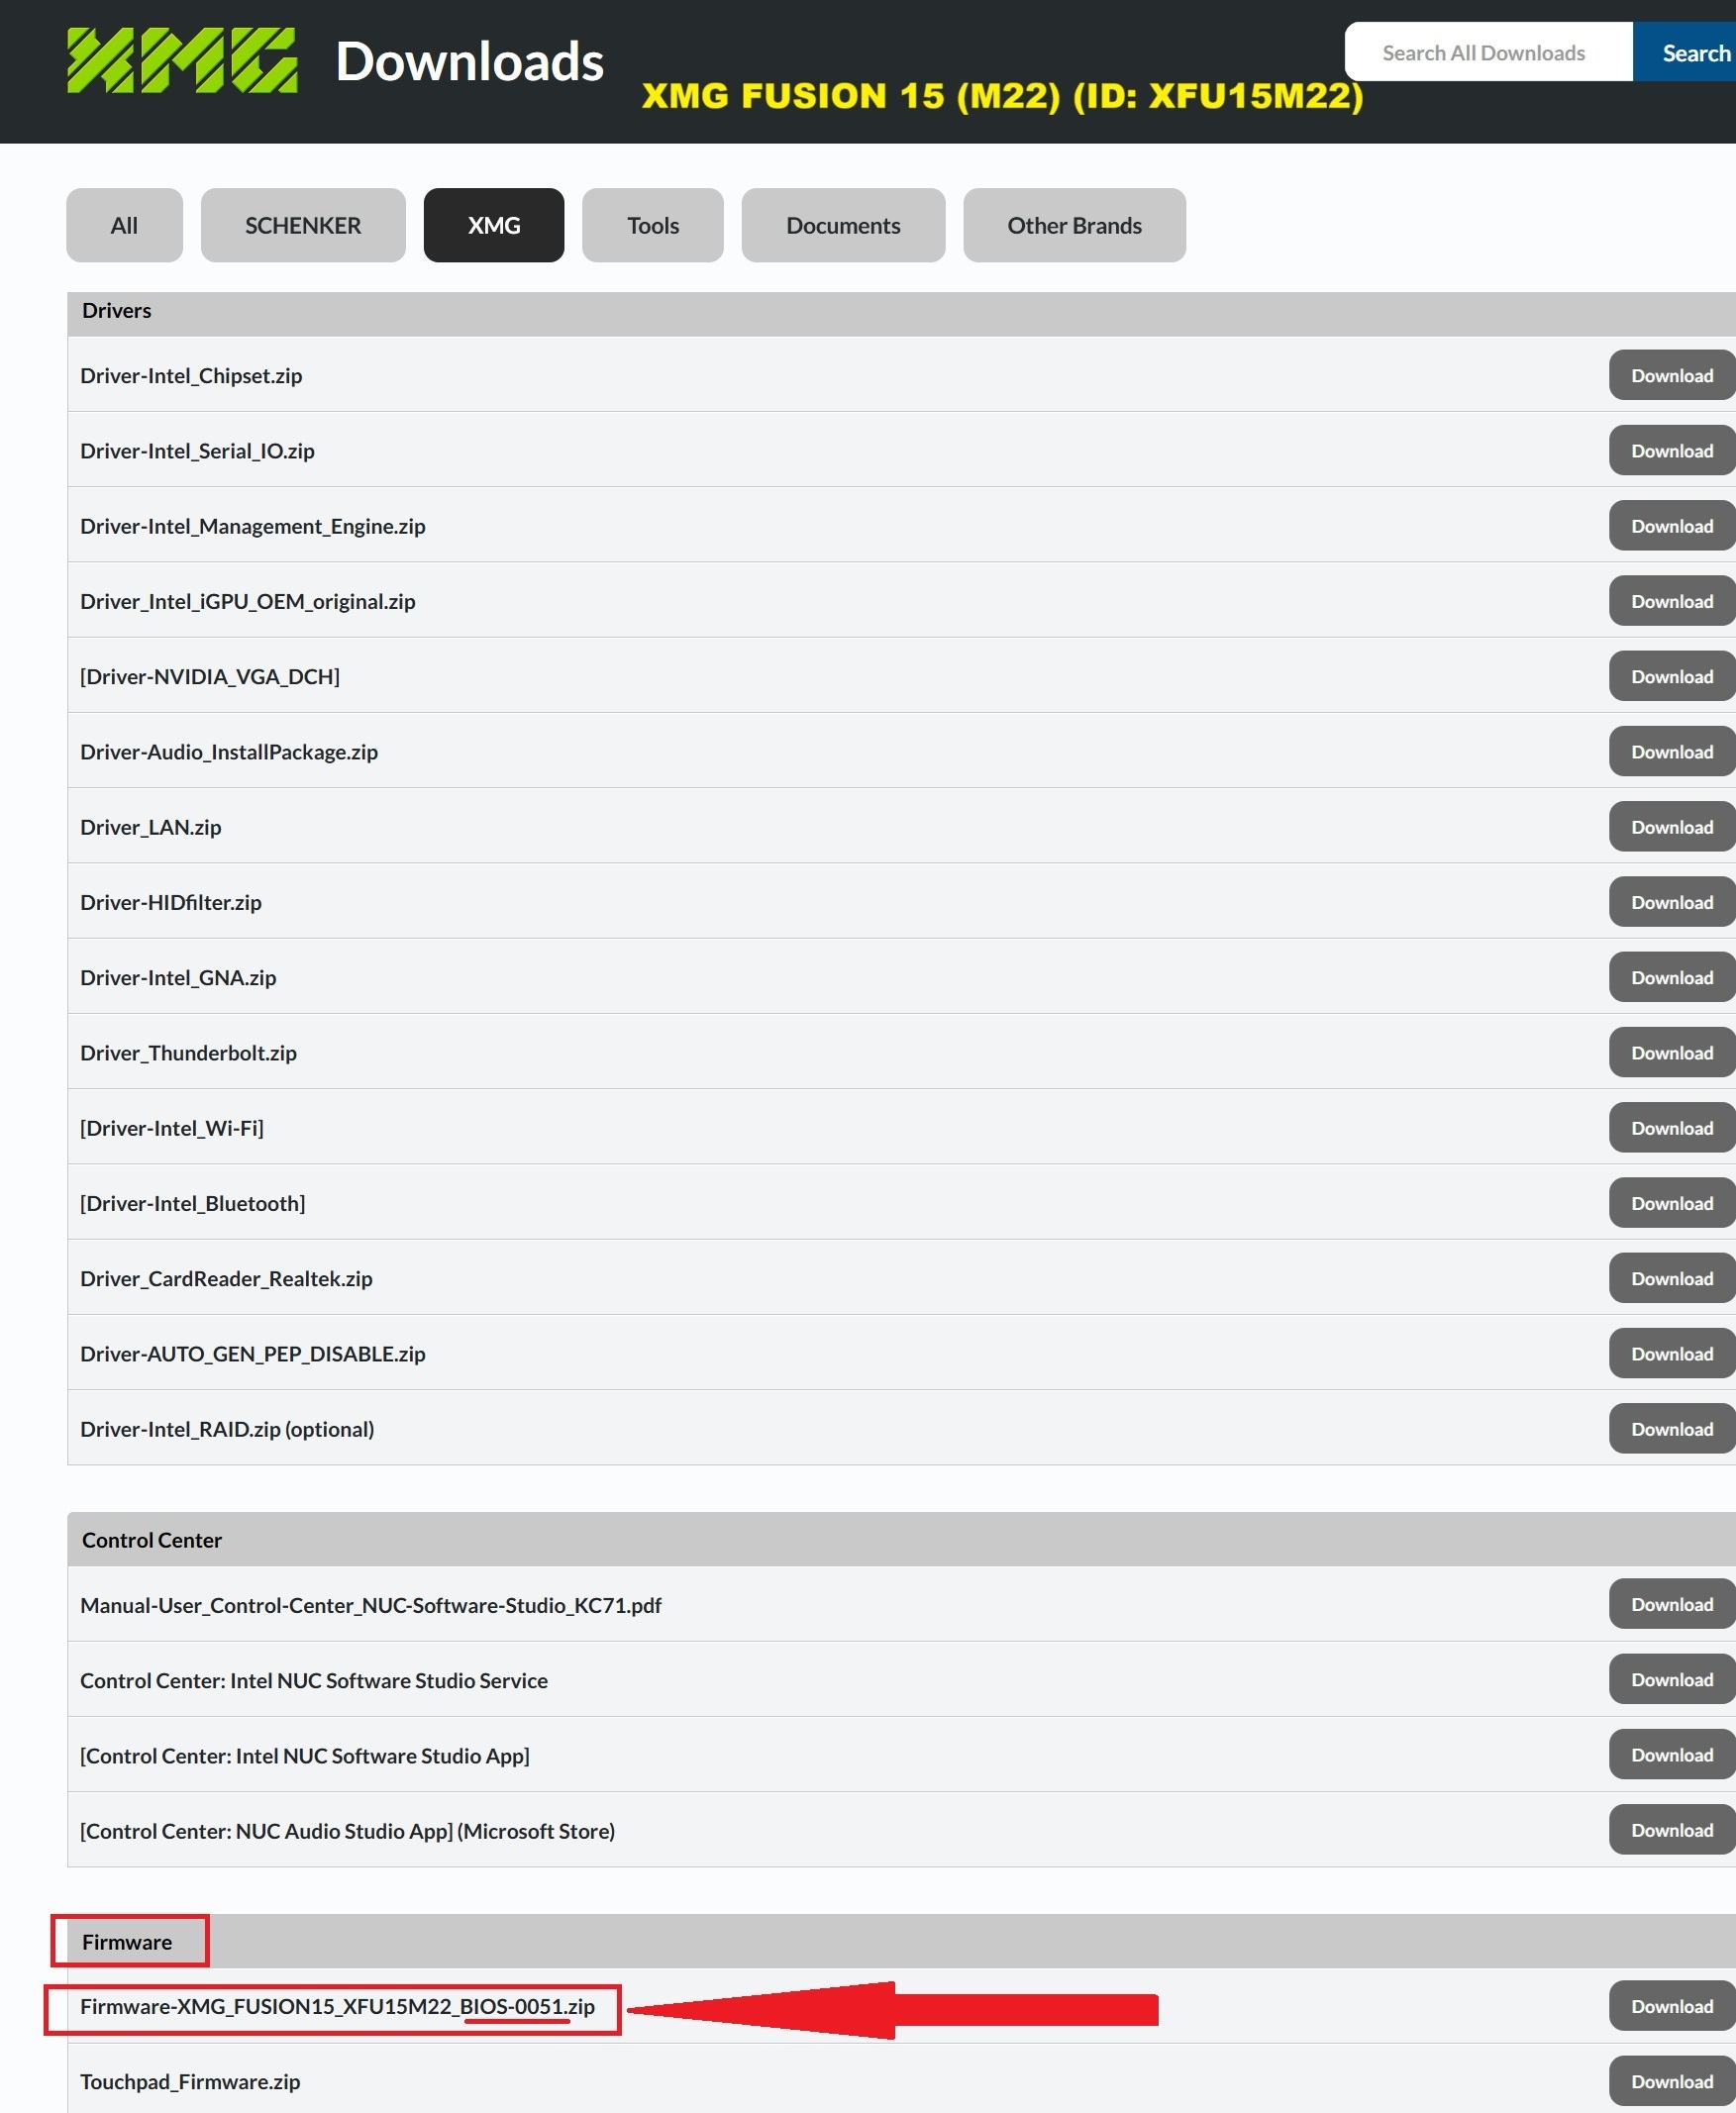This screenshot has width=1736, height=2113.
Task: Open the SCHENKER tab
Action: (x=303, y=225)
